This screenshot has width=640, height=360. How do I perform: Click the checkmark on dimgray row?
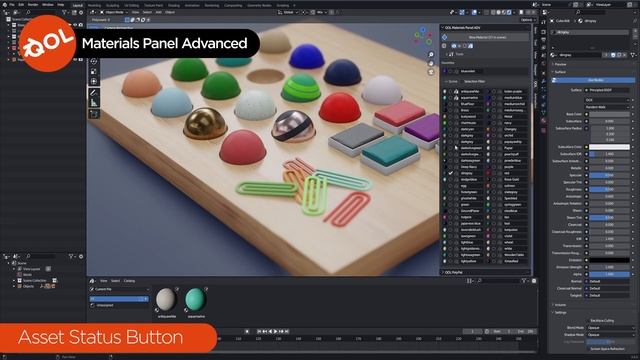coord(451,173)
